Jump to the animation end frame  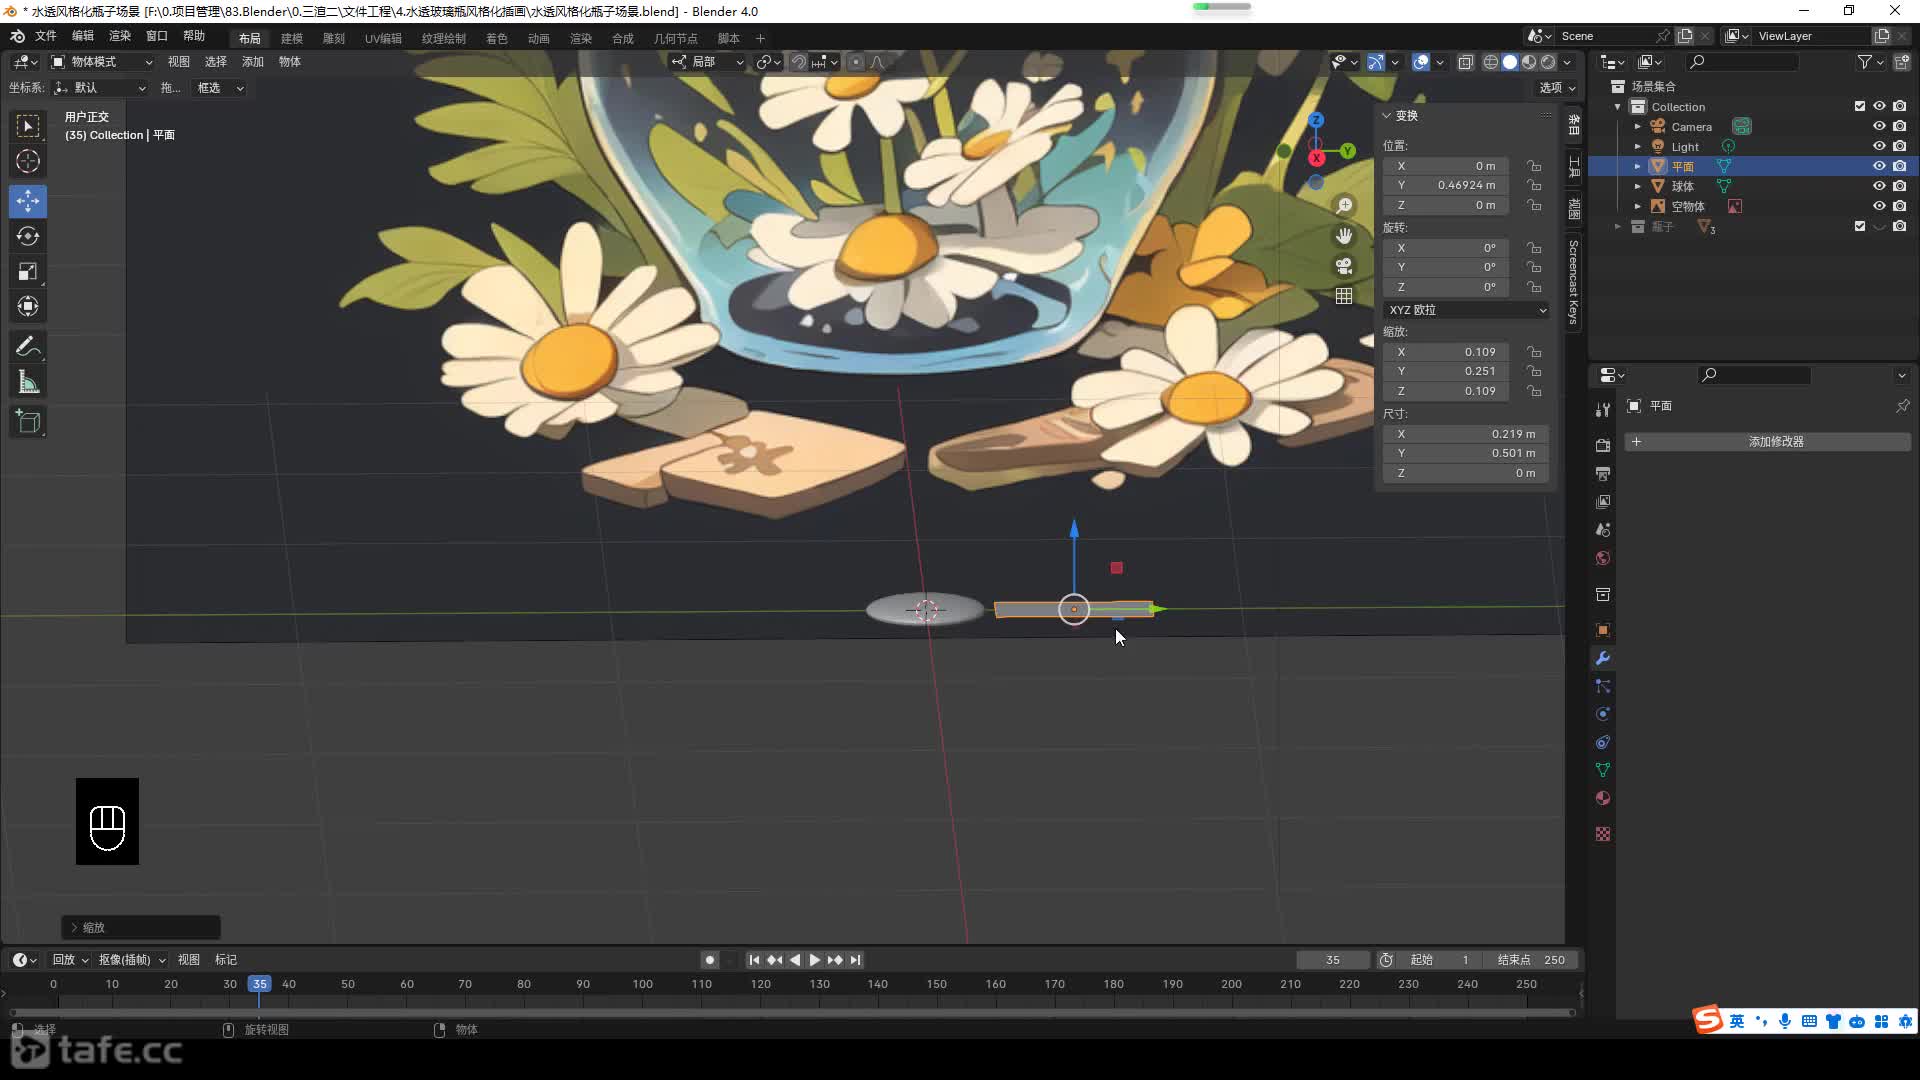point(855,960)
